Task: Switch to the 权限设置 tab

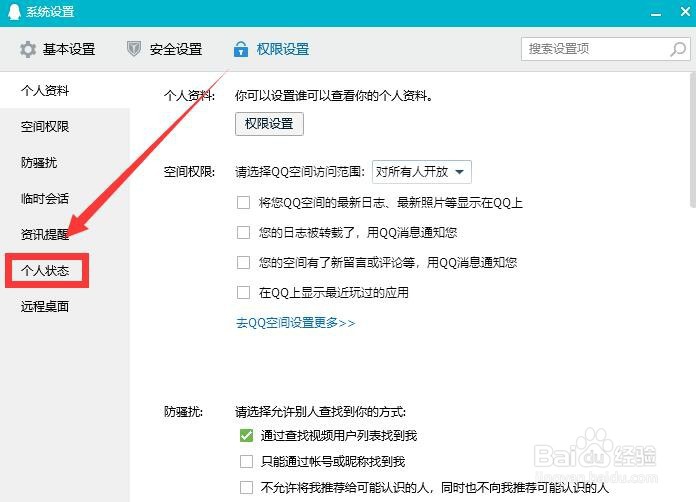Action: [x=271, y=49]
